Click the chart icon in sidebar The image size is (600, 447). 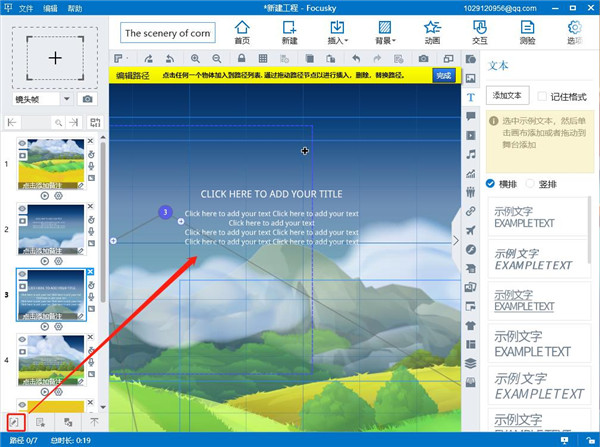pyautogui.click(x=471, y=173)
